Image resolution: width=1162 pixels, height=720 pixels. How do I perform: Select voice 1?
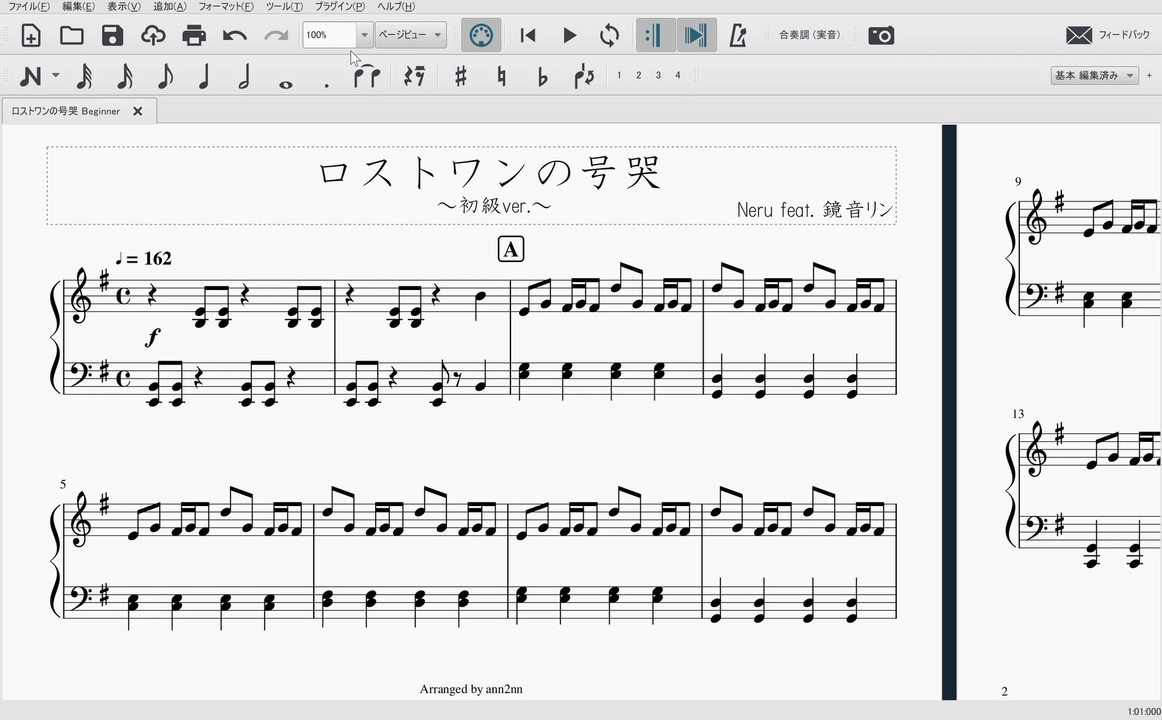point(619,76)
